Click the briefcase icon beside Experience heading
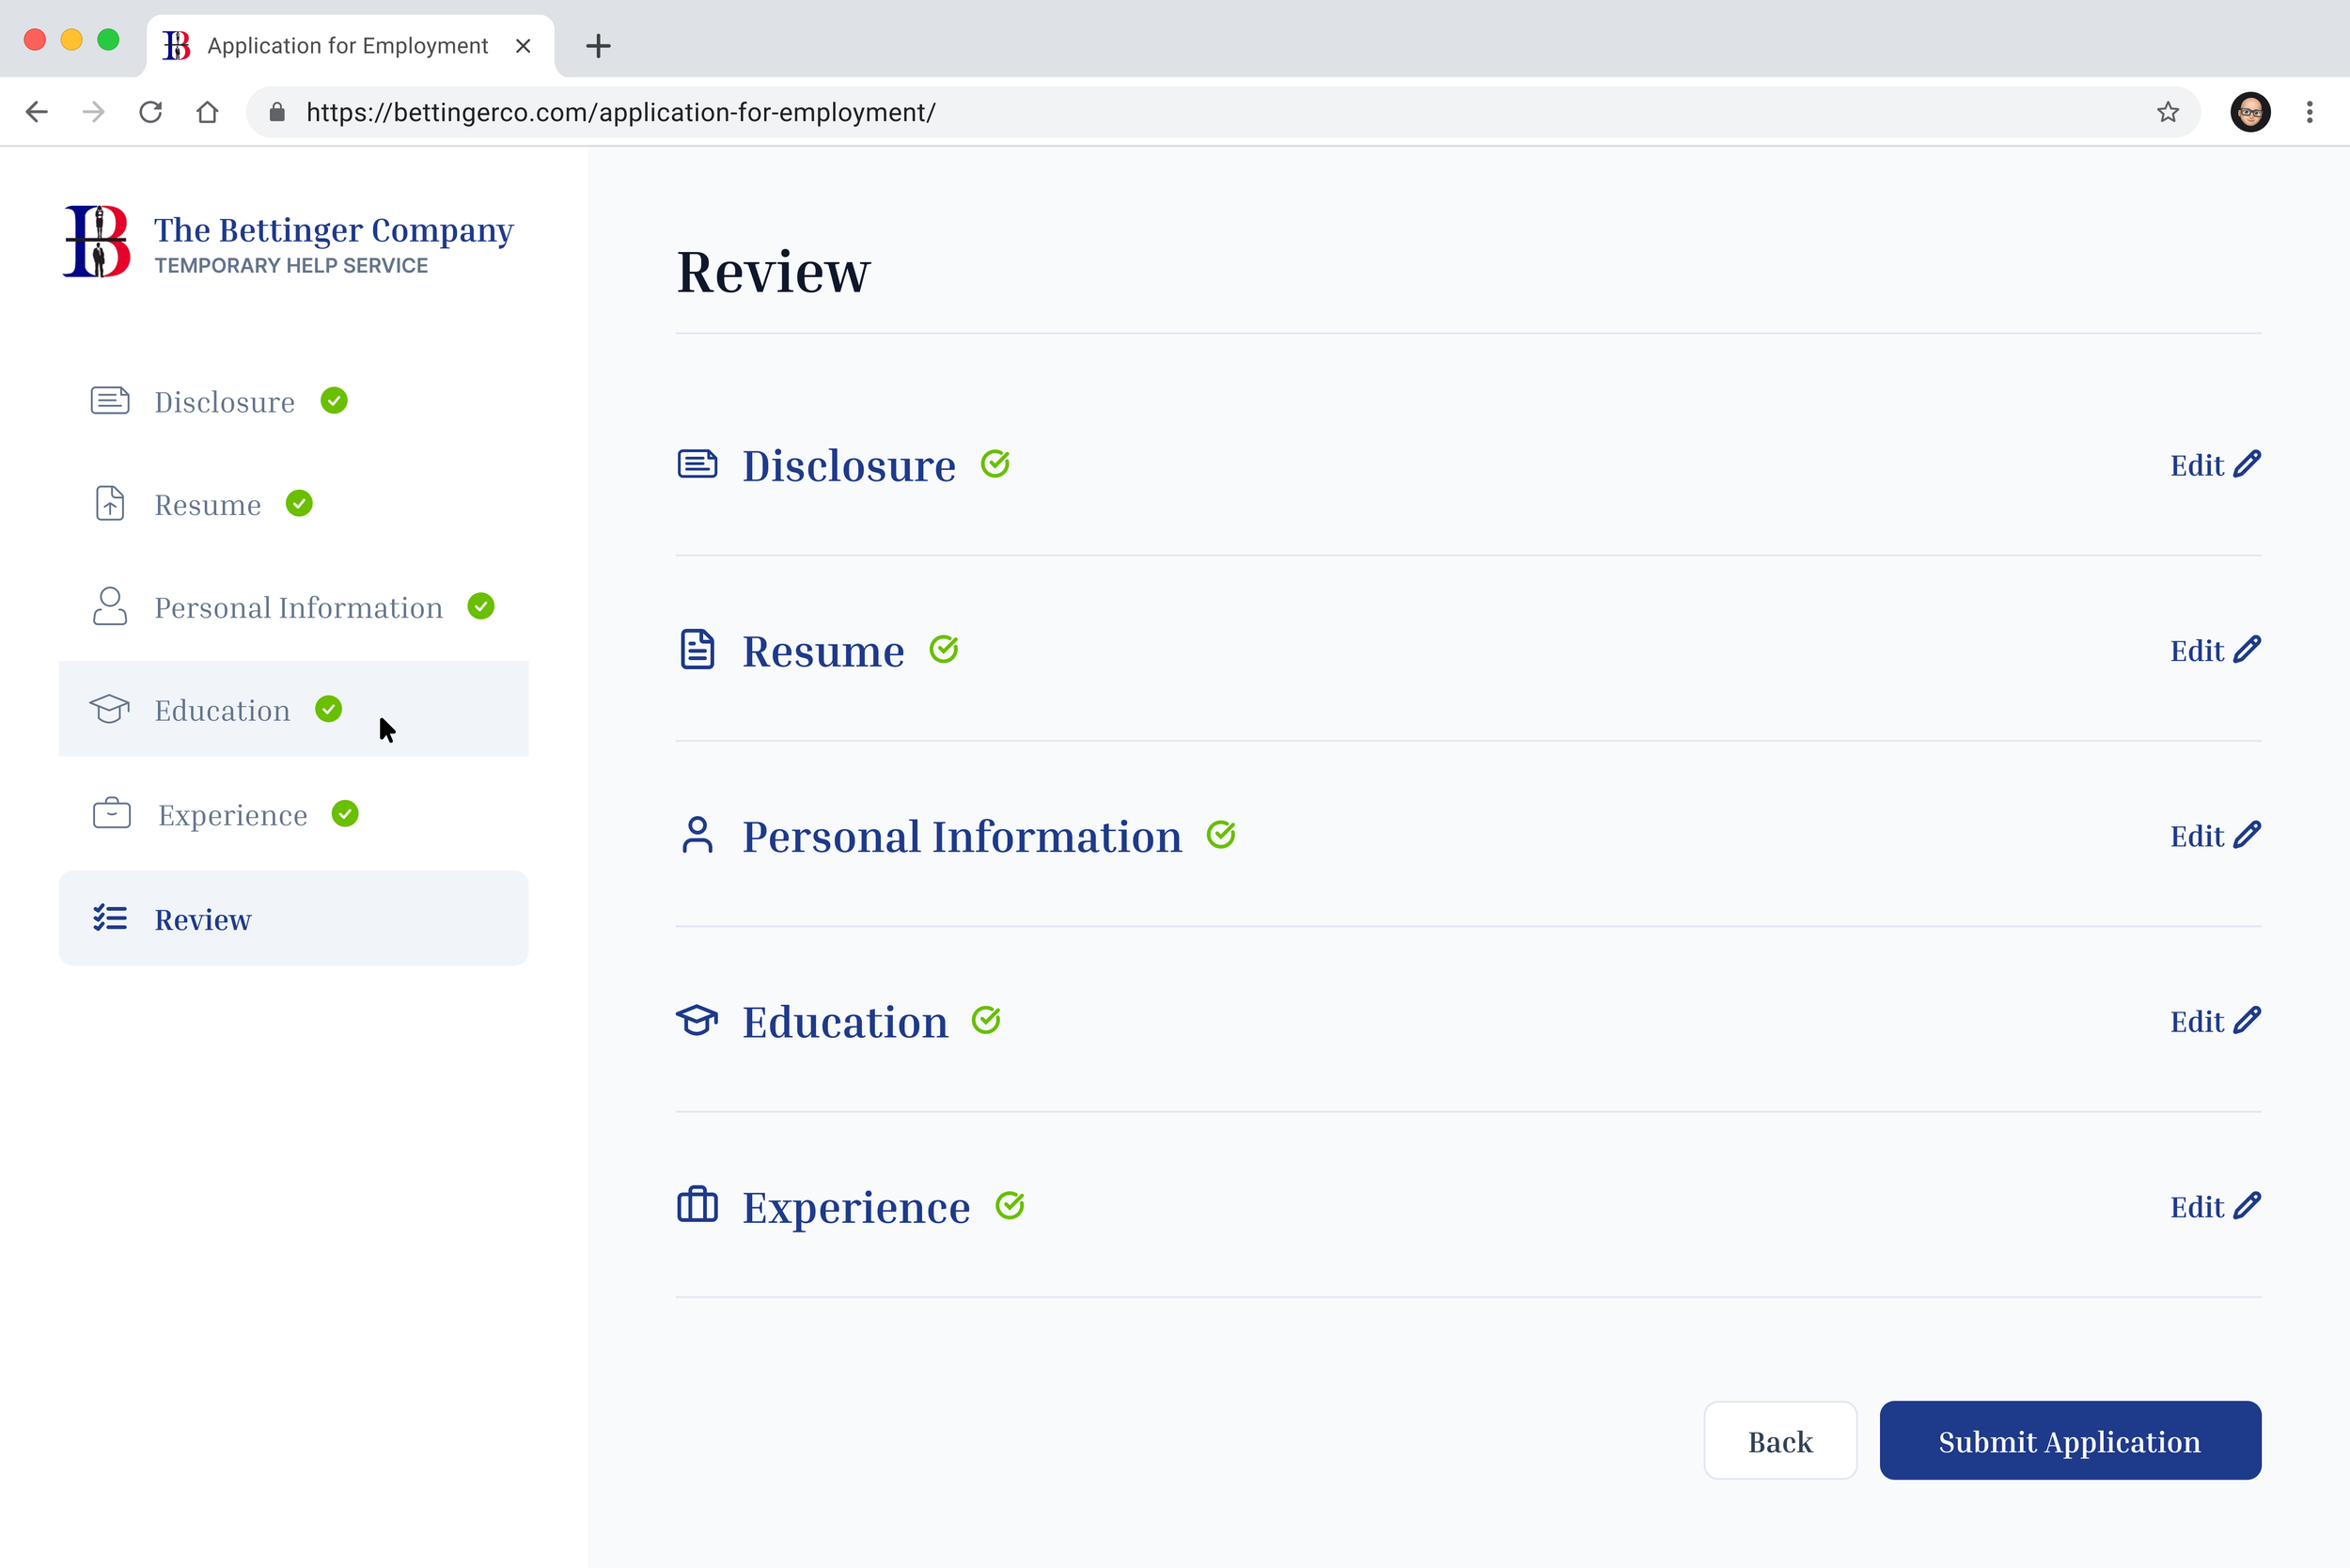Screen dimensions: 2350x1568 coord(697,1205)
